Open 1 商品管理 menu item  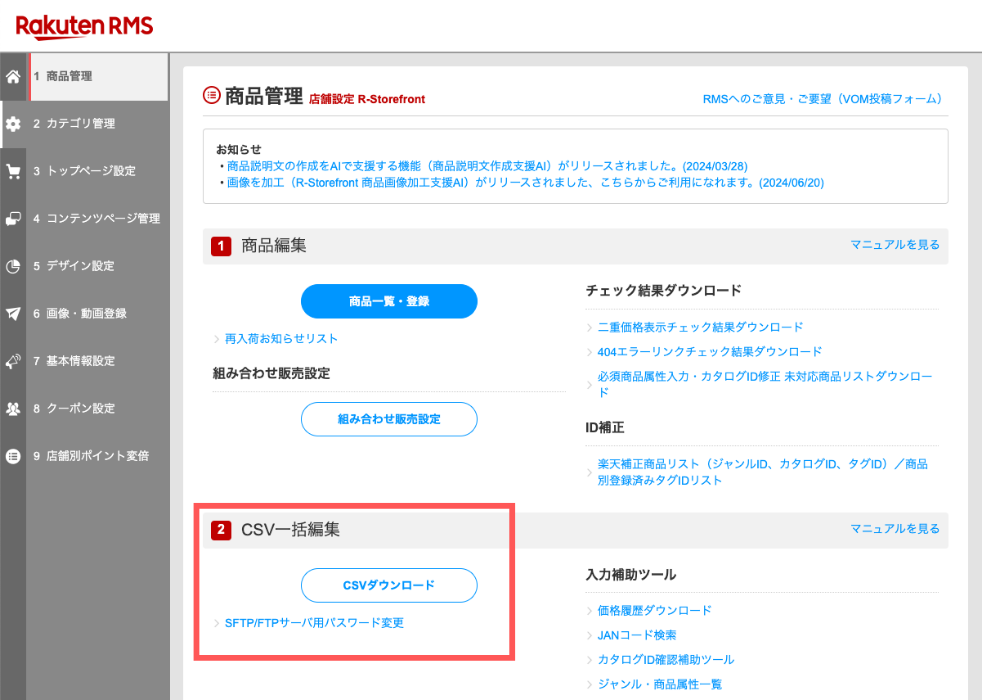(98, 76)
